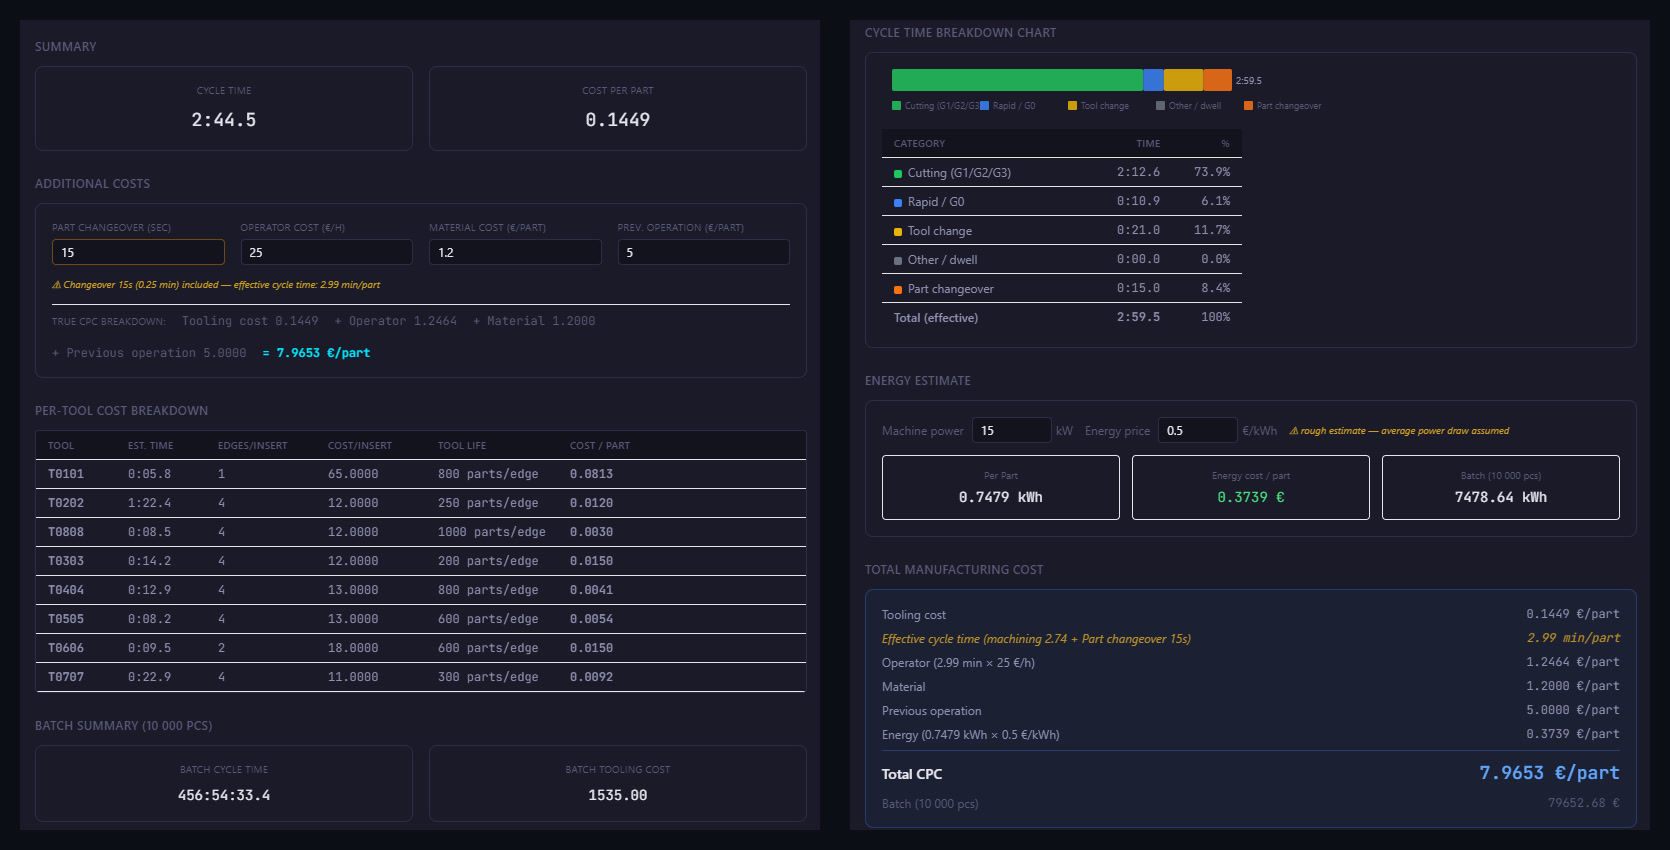Viewport: 1670px width, 850px height.
Task: Click the Cutting (G1/G2/G3) legend swatch
Action: [x=896, y=105]
